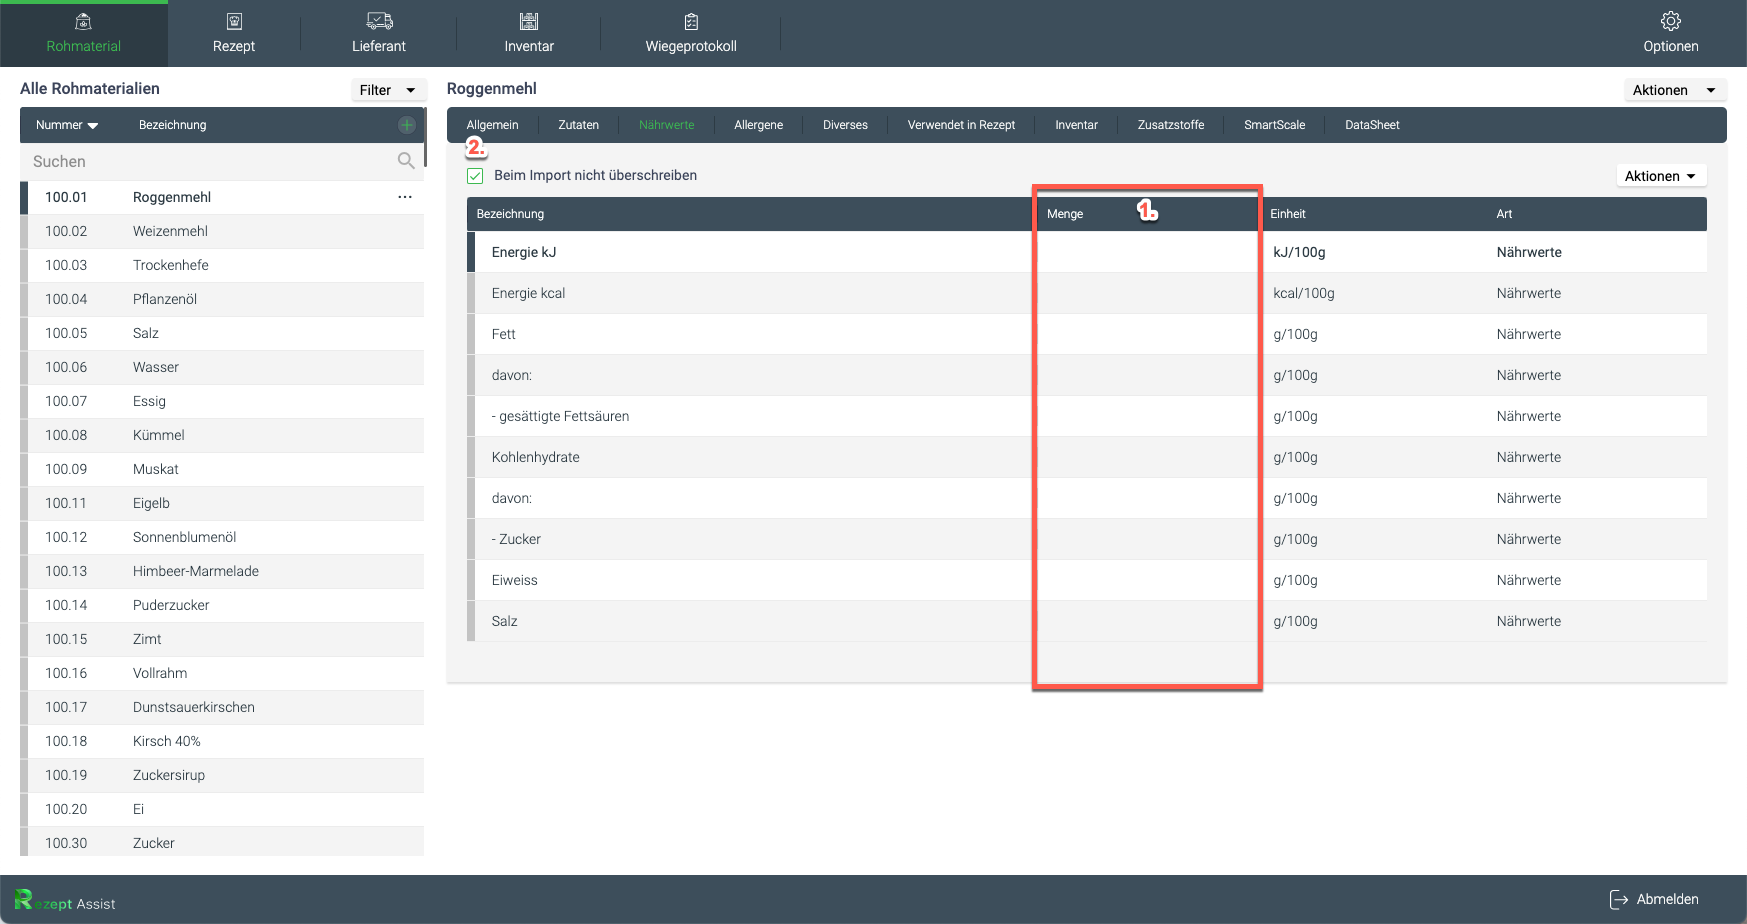Uncheck 'Beim Import nicht überschreiben' checkbox
1747x924 pixels.
click(475, 176)
